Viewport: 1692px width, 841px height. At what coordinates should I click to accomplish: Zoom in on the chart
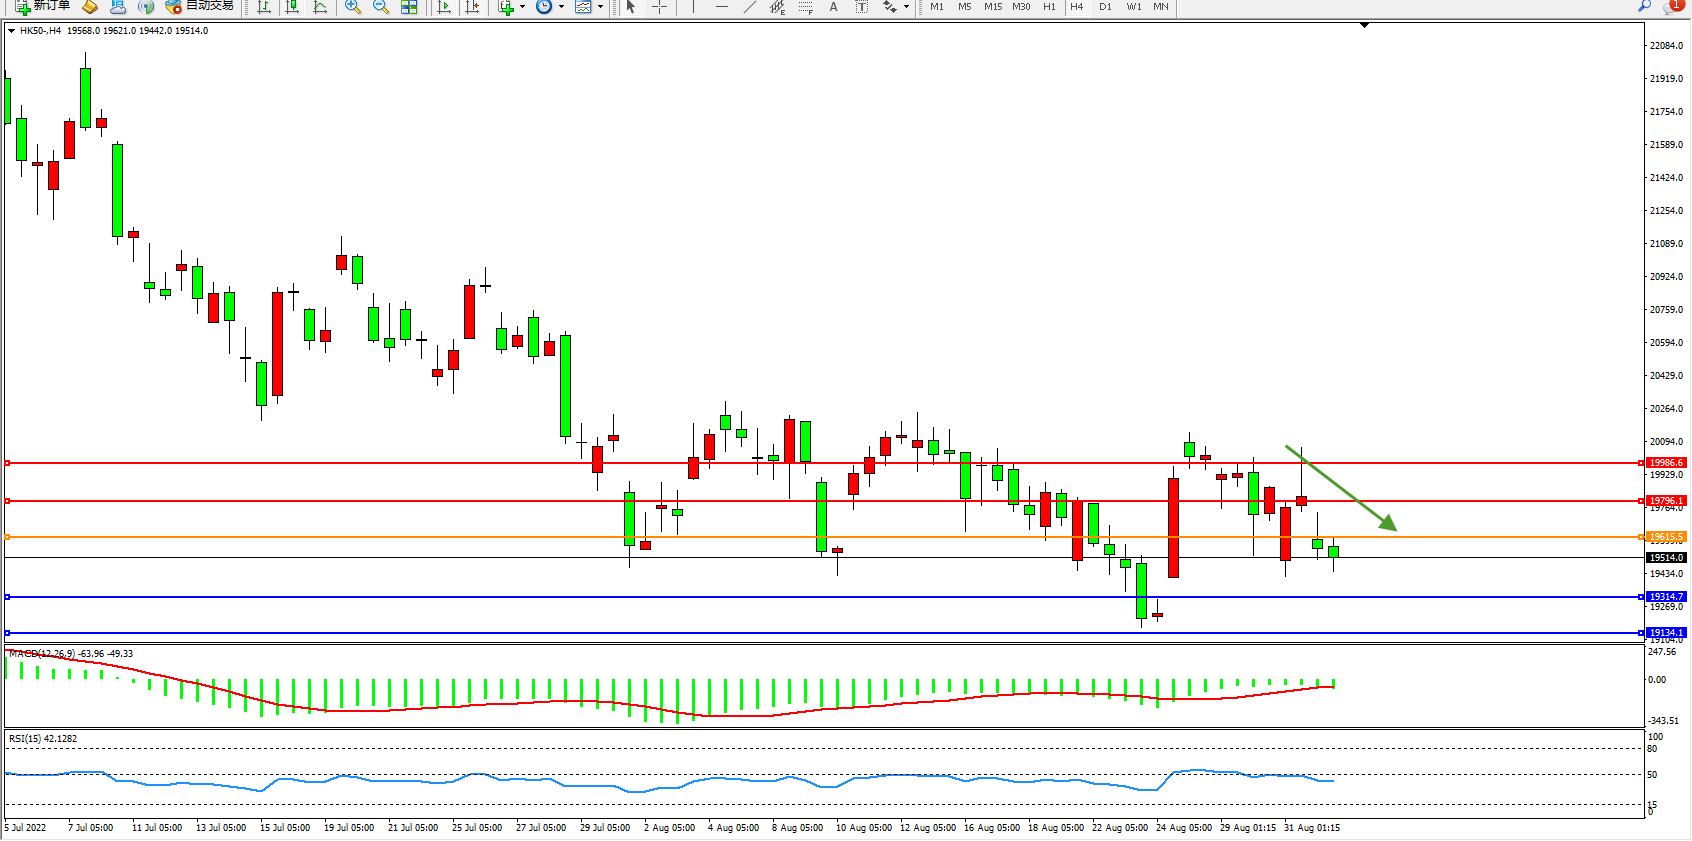point(352,7)
